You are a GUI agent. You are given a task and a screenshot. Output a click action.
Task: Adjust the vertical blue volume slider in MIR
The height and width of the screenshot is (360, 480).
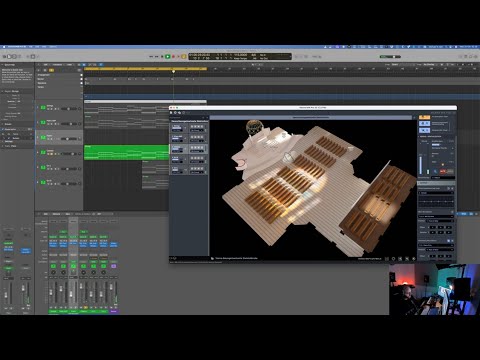(421, 164)
